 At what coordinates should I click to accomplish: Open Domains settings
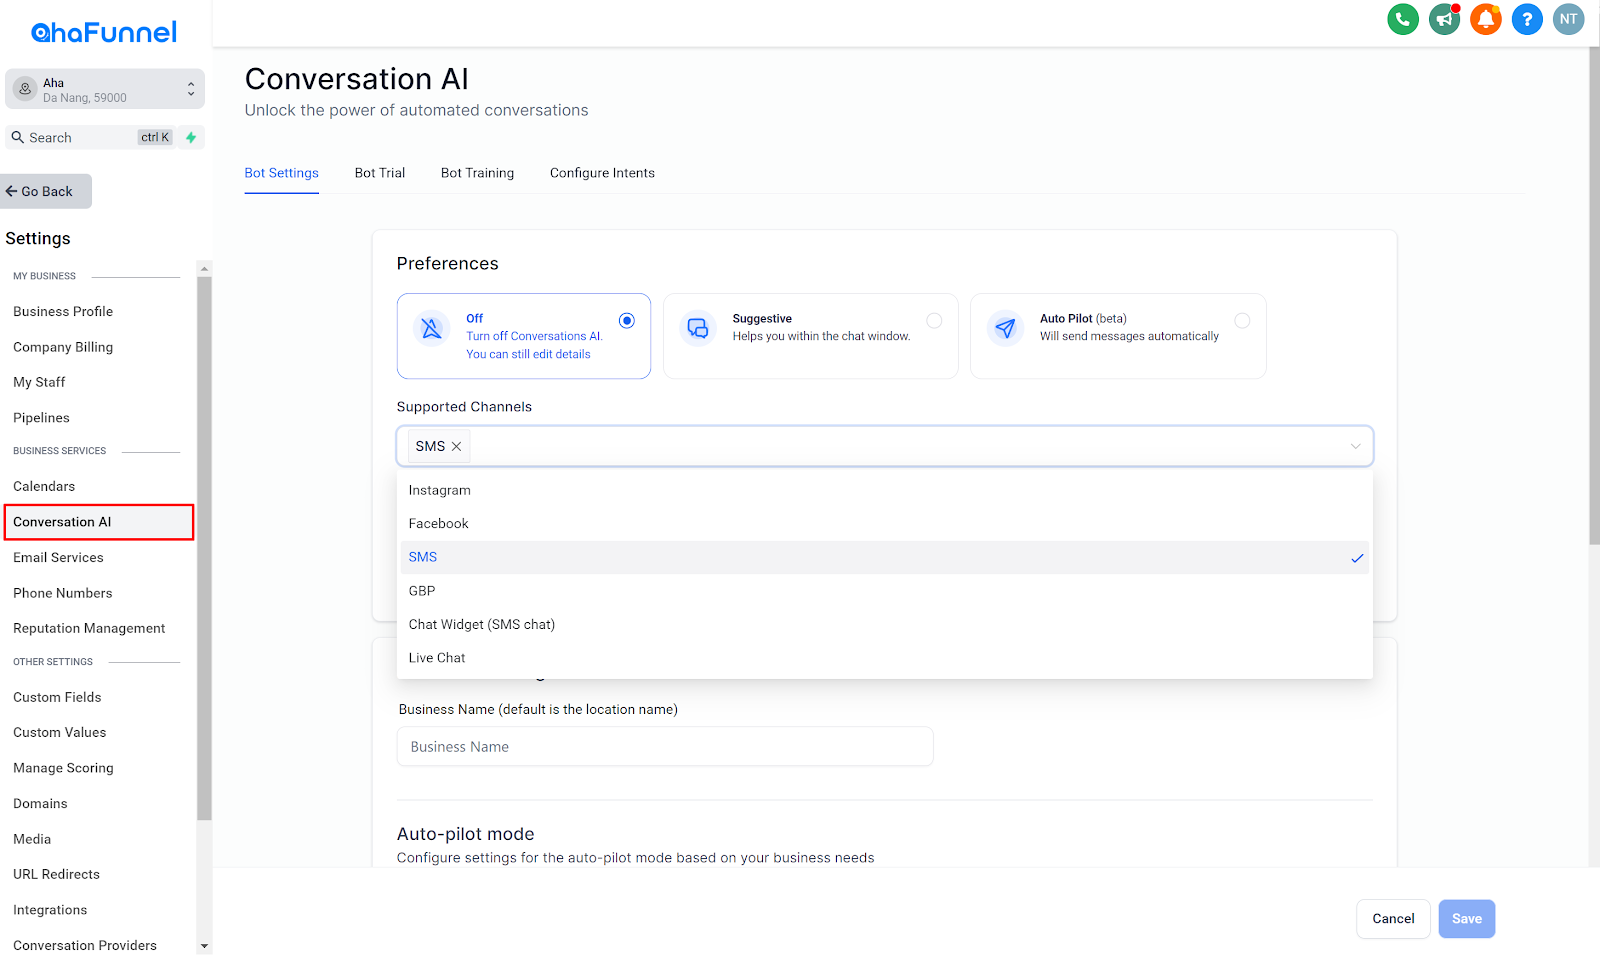pyautogui.click(x=40, y=804)
